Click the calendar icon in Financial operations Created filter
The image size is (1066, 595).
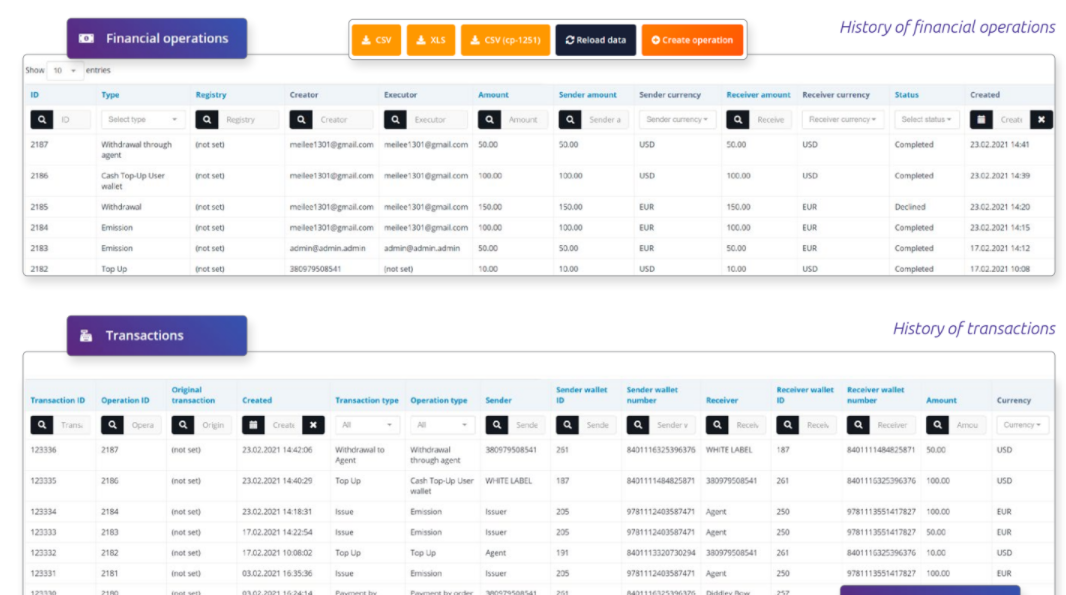coord(981,120)
